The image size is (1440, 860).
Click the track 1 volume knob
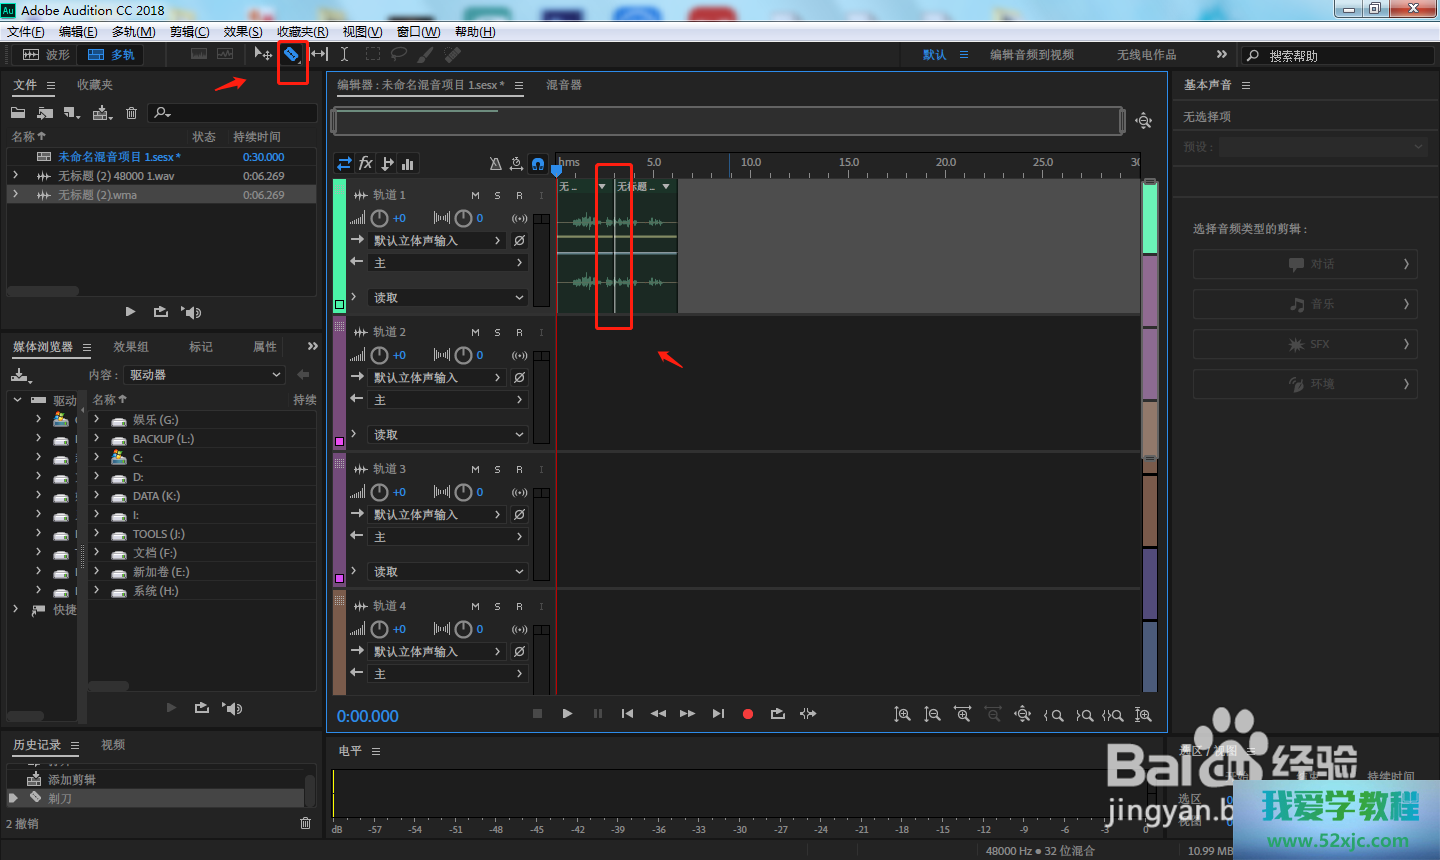[380, 218]
